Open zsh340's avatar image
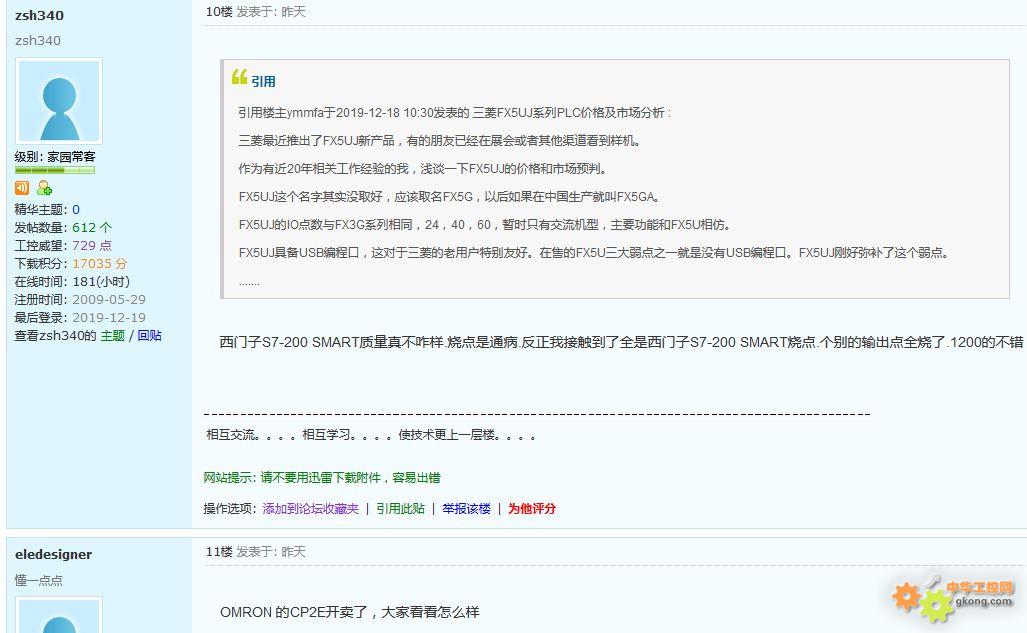The height and width of the screenshot is (633, 1027). [59, 101]
